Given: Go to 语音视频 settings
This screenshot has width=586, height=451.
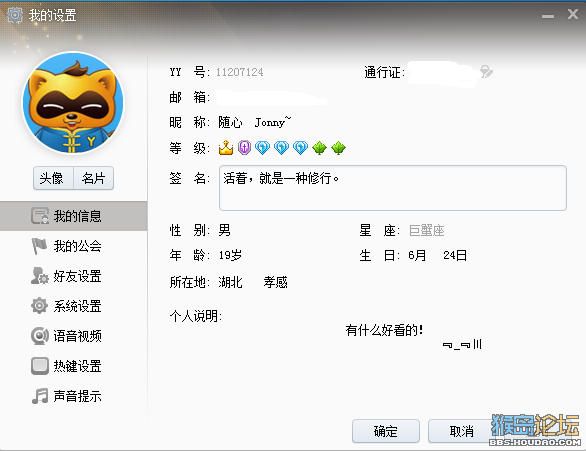Looking at the screenshot, I should click(73, 336).
